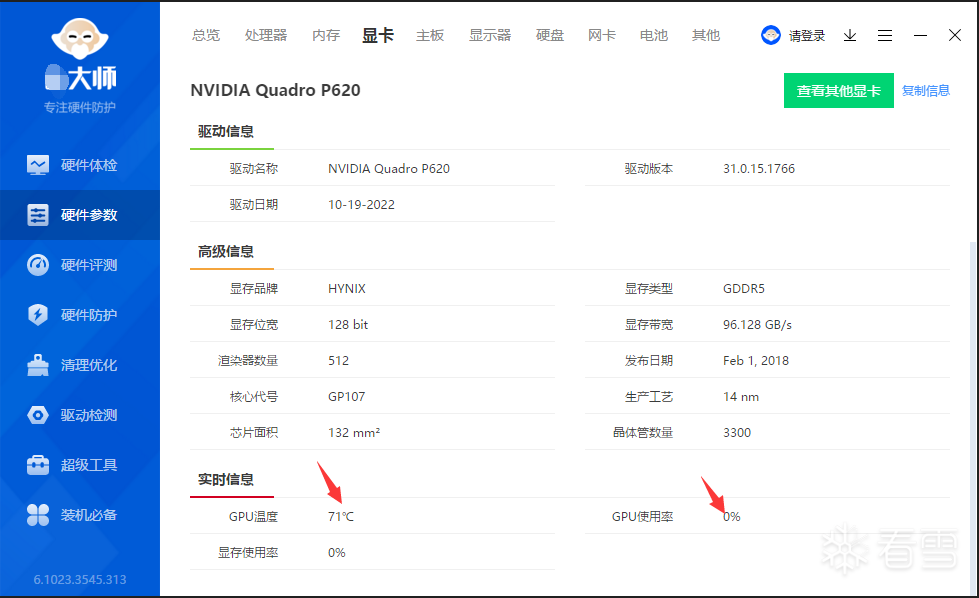
Task: Switch to the 网卡 tab
Action: point(602,35)
